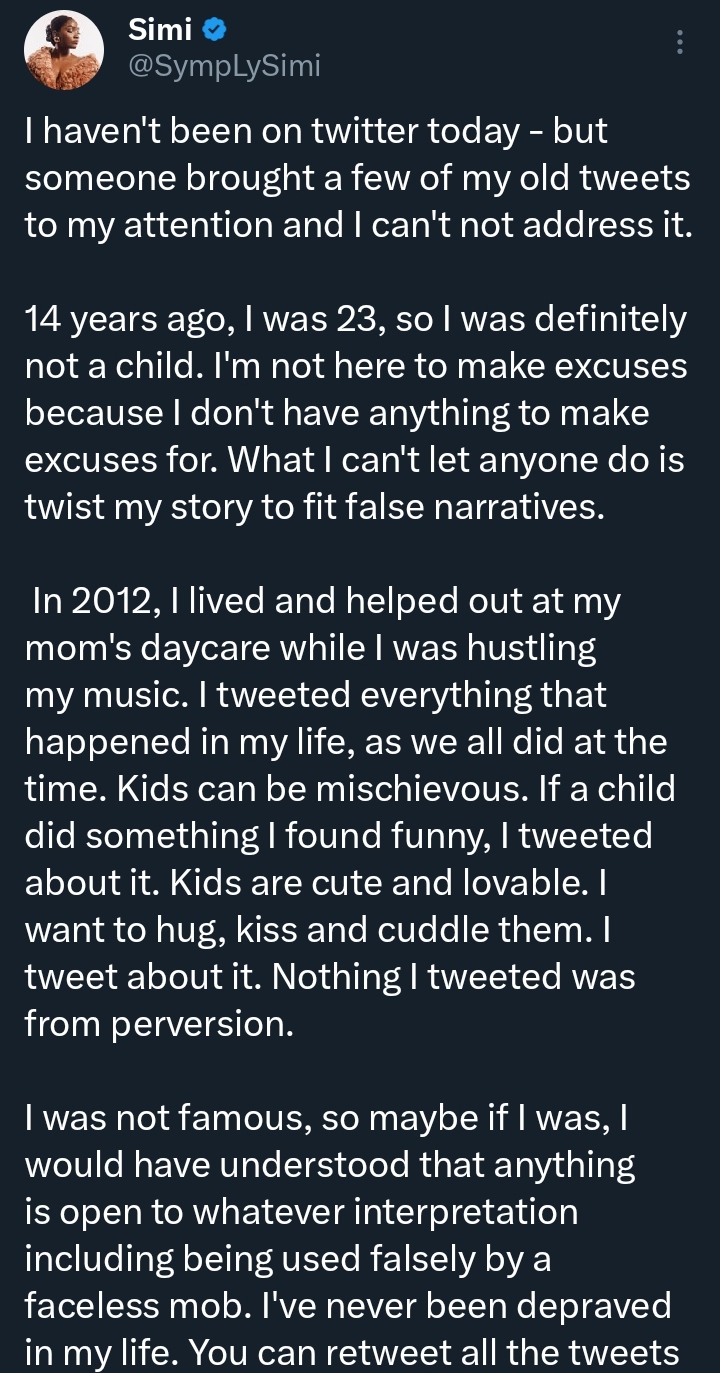Click the line "faceless mob. I've never been depraved"

pos(347,1306)
